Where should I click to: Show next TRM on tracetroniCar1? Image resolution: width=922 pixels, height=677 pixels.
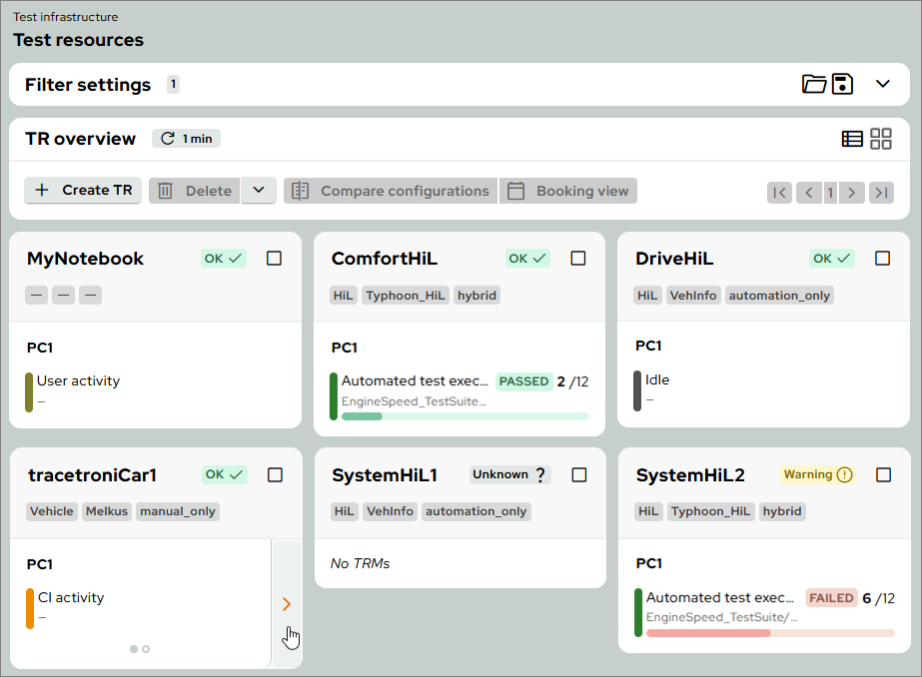tap(286, 604)
